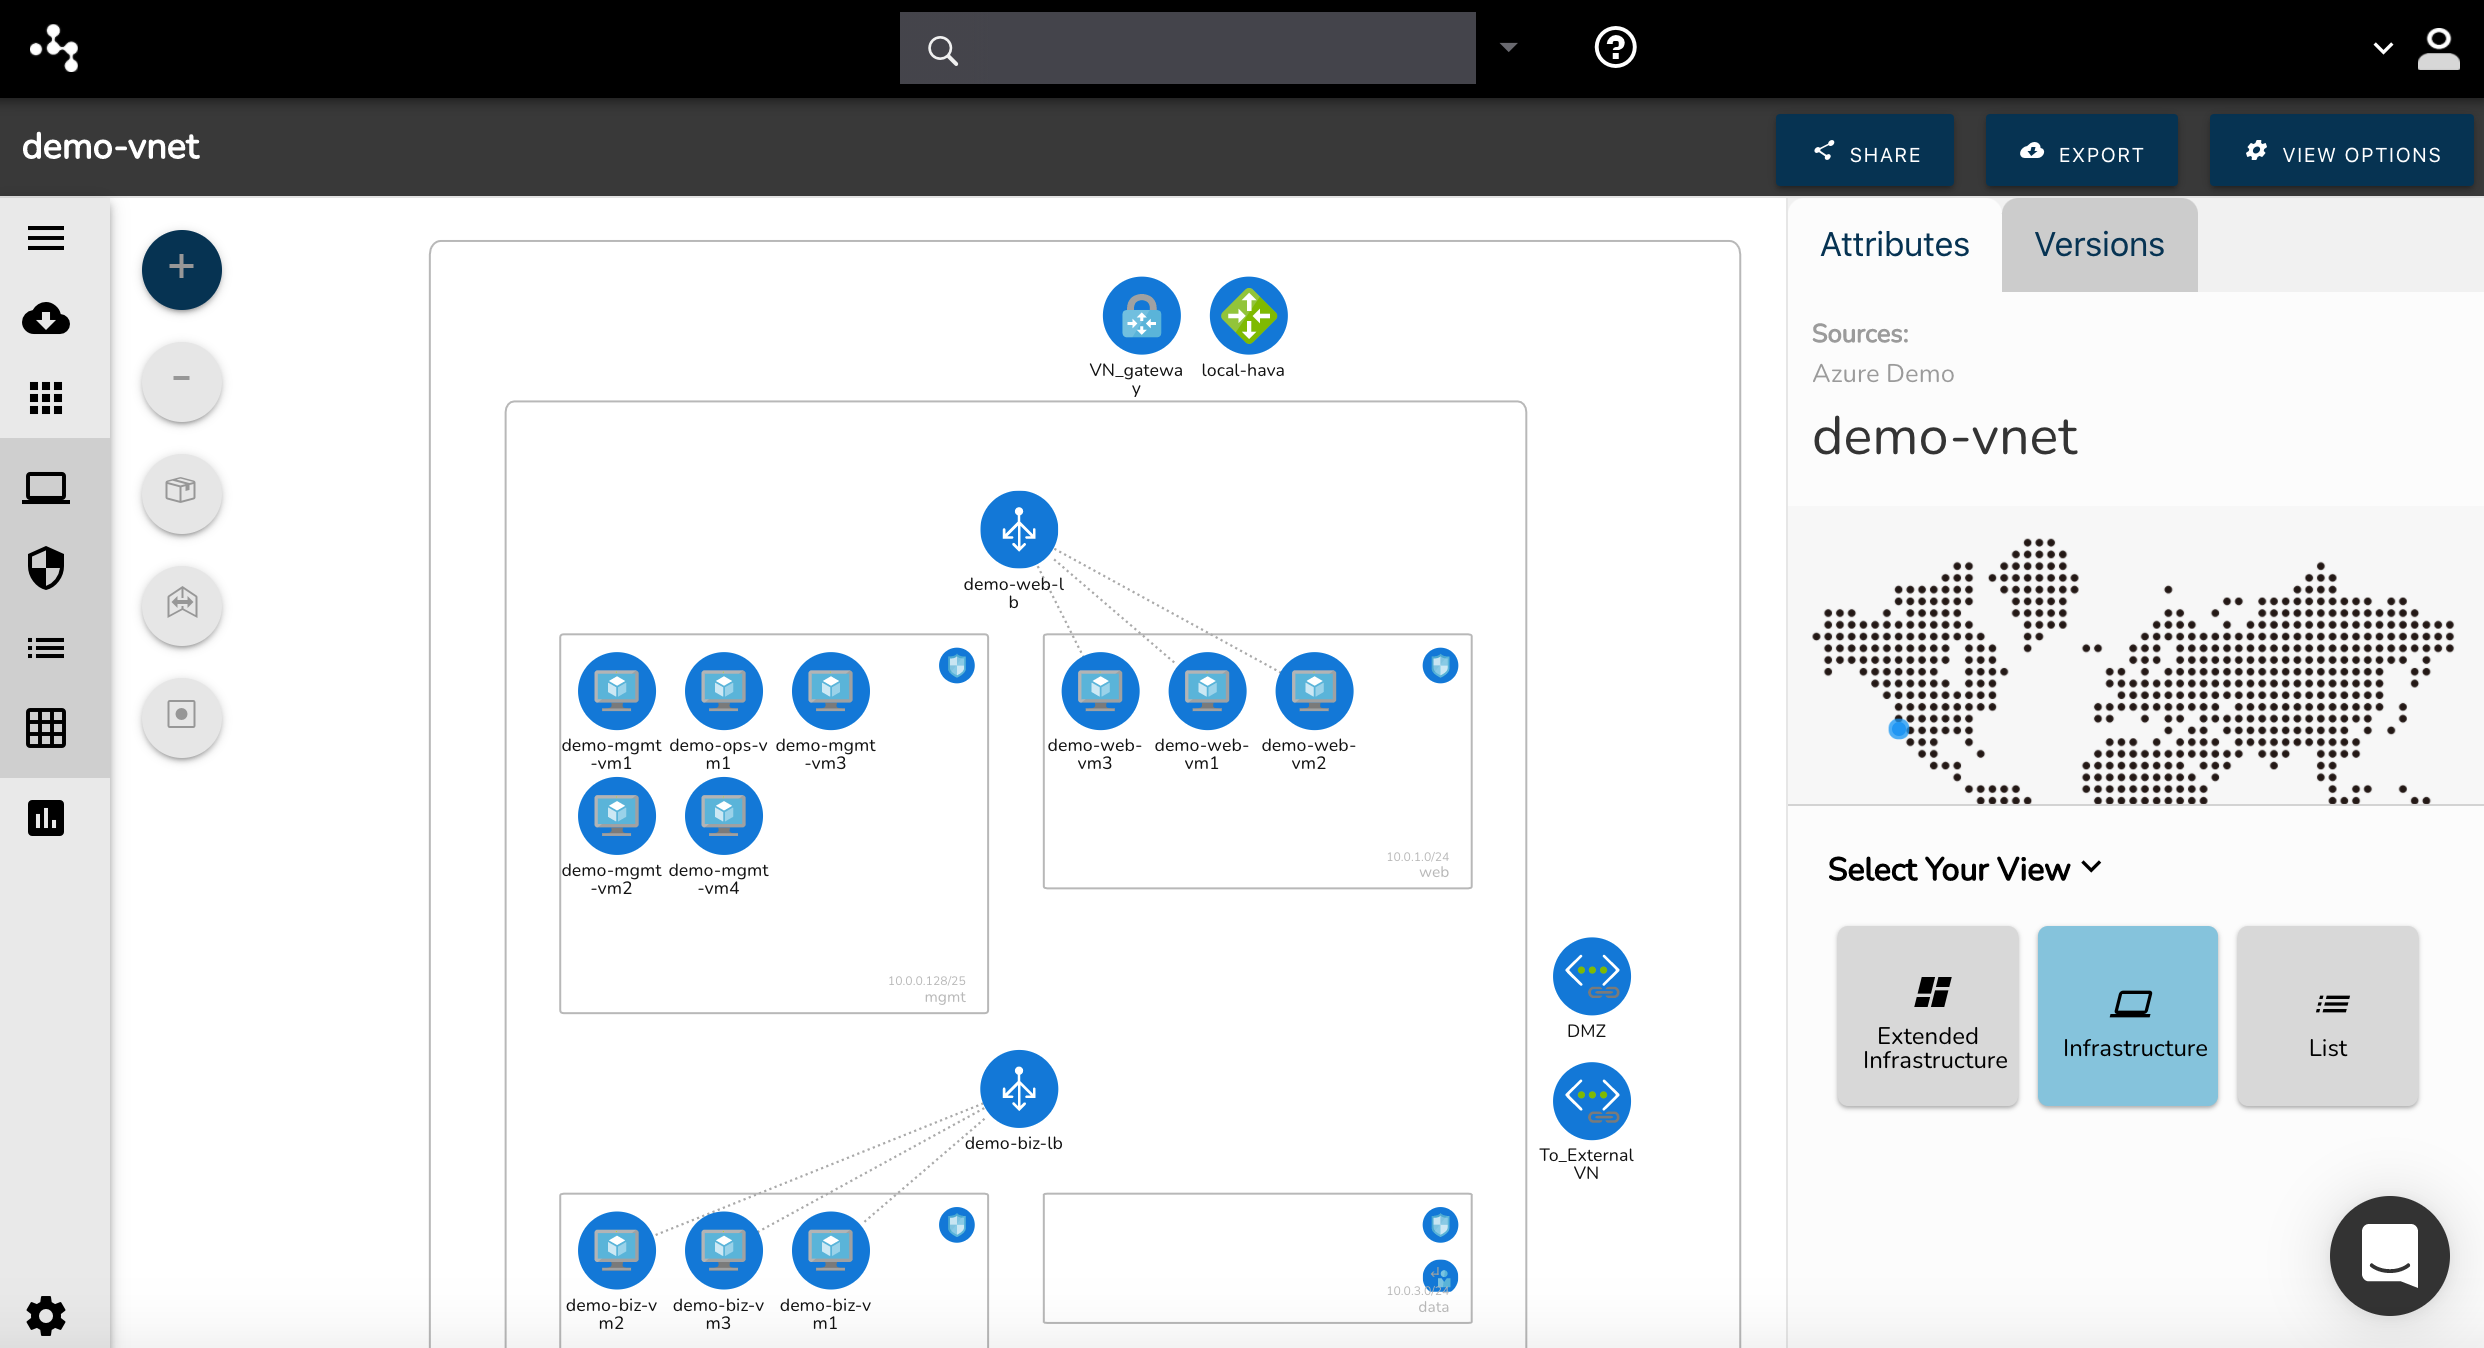Select the demo-mgmt-vm1 virtual machine
2484x1348 pixels.
point(617,691)
